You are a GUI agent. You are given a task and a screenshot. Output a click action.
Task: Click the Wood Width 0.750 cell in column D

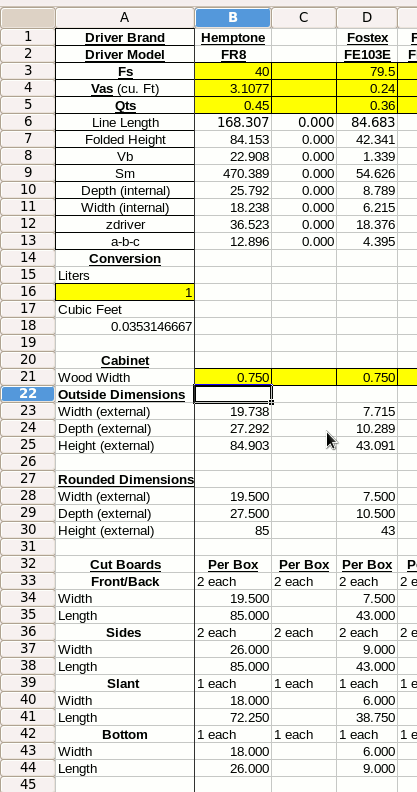point(367,377)
